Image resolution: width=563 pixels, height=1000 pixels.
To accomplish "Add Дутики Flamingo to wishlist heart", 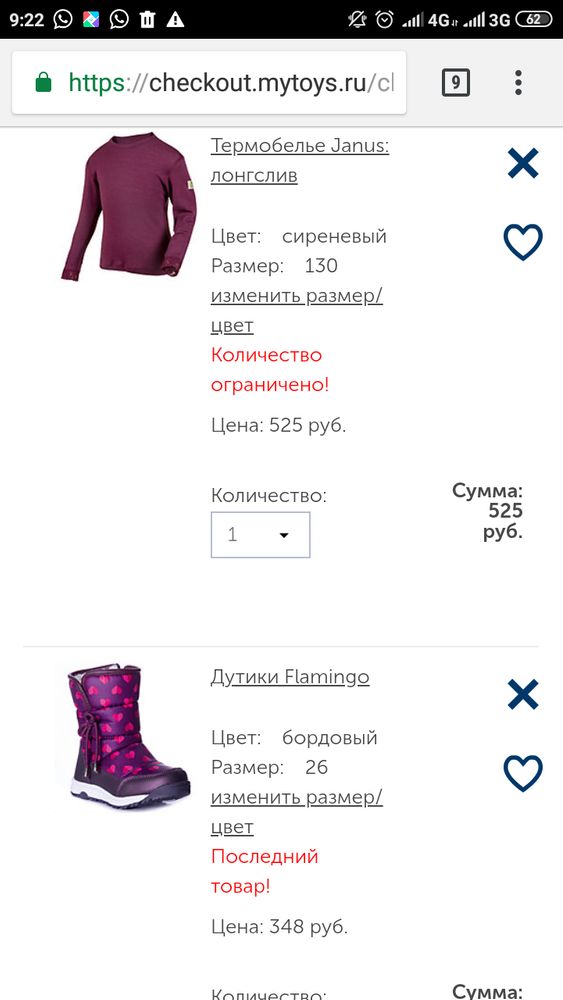I will point(523,773).
